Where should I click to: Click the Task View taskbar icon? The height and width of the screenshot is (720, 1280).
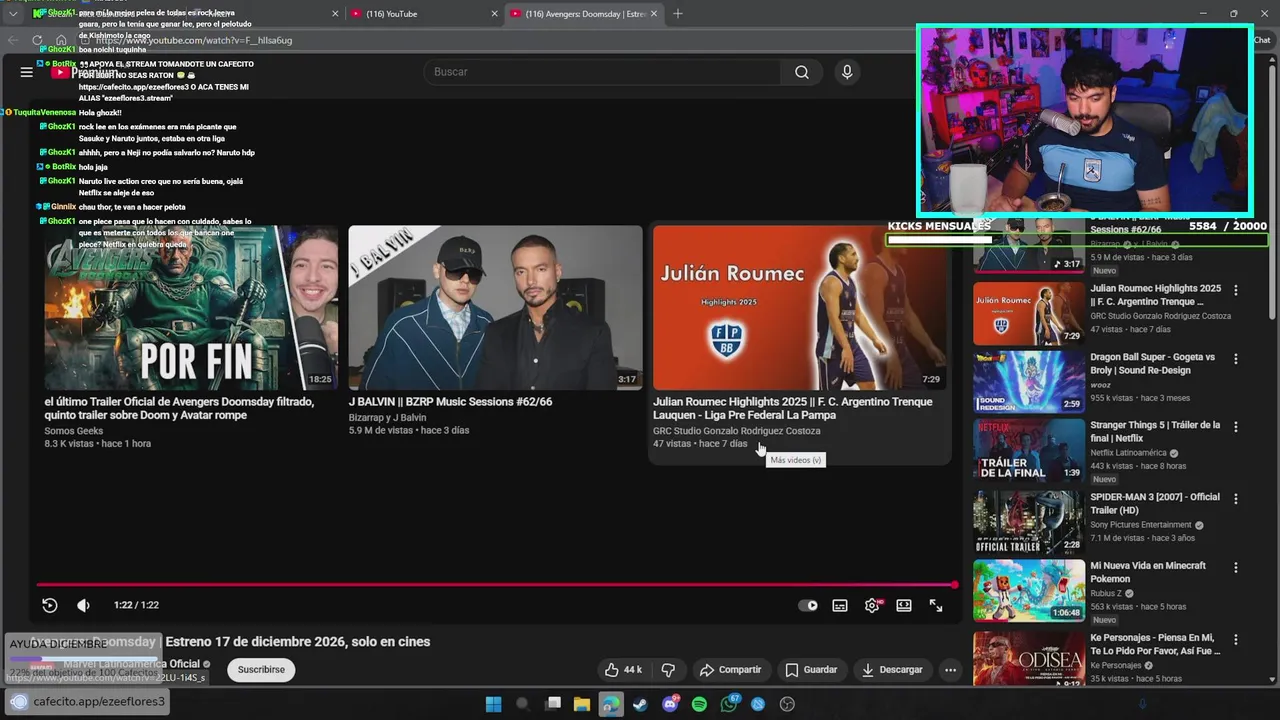coord(552,704)
